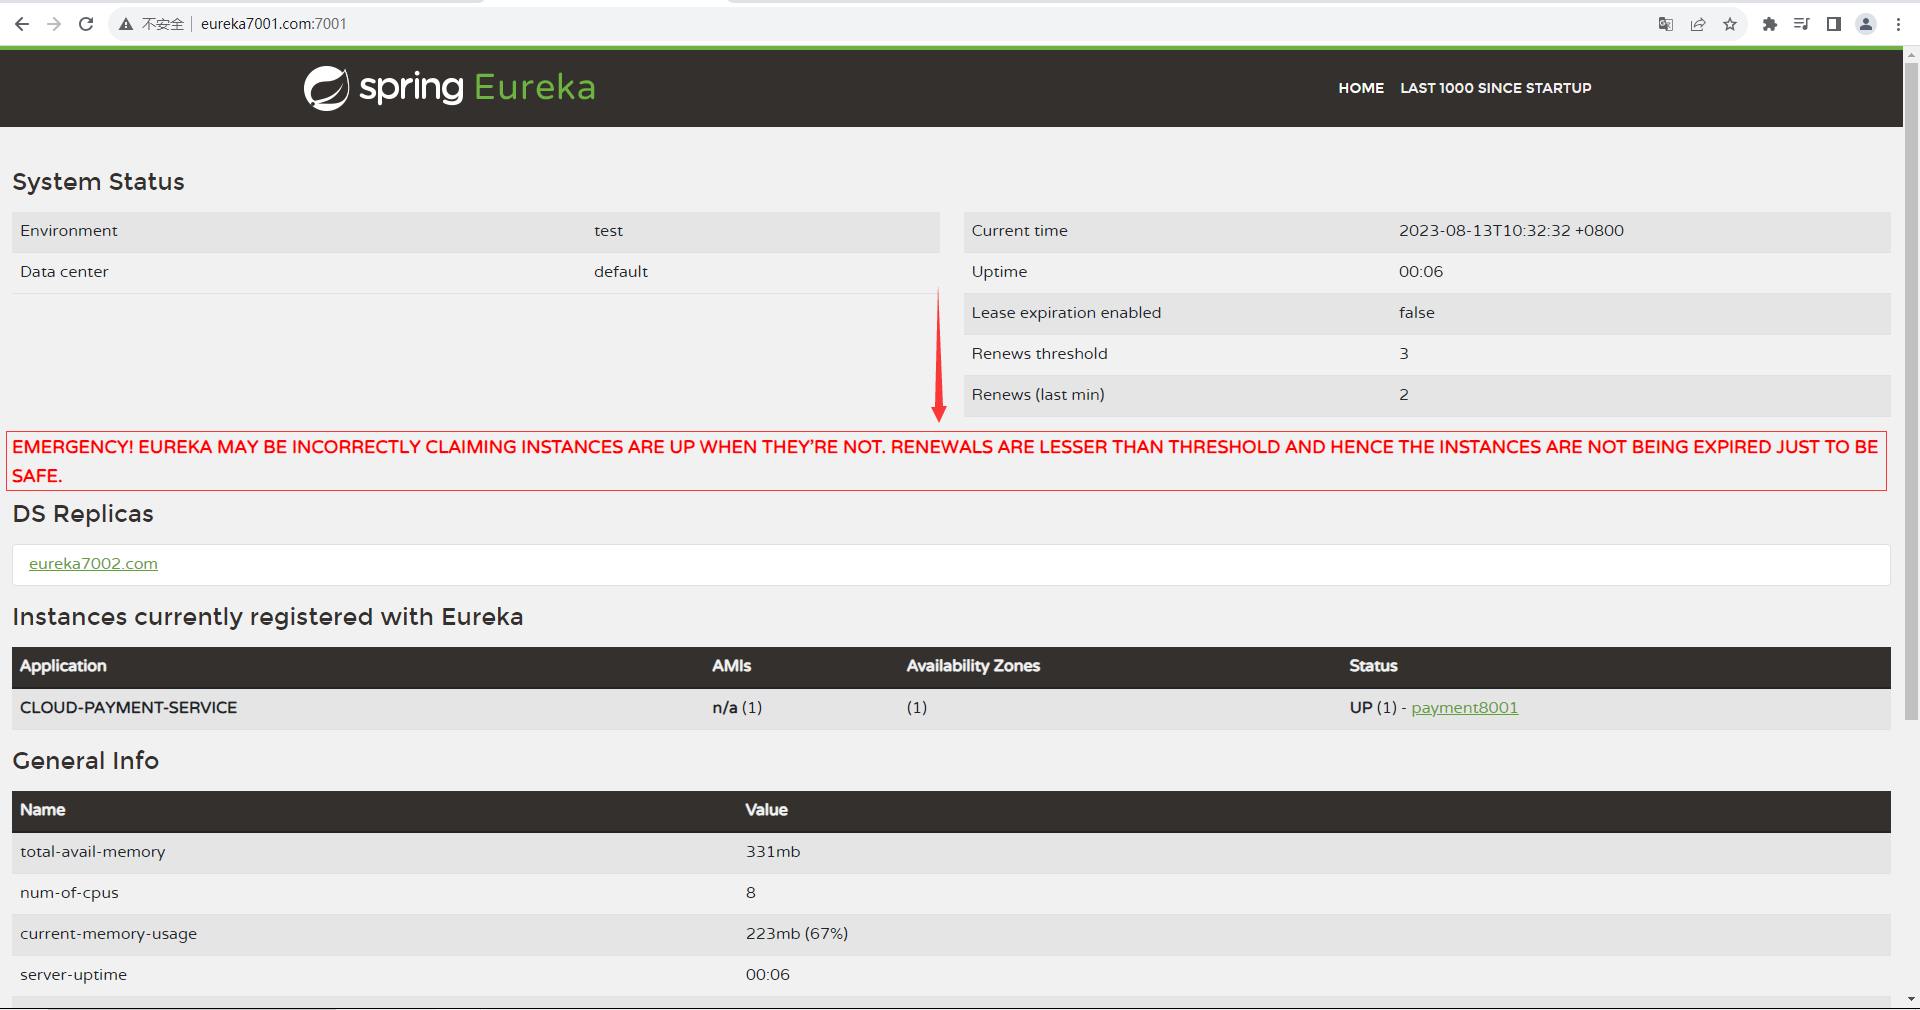Click the share page icon
The image size is (1920, 1010).
pos(1698,24)
